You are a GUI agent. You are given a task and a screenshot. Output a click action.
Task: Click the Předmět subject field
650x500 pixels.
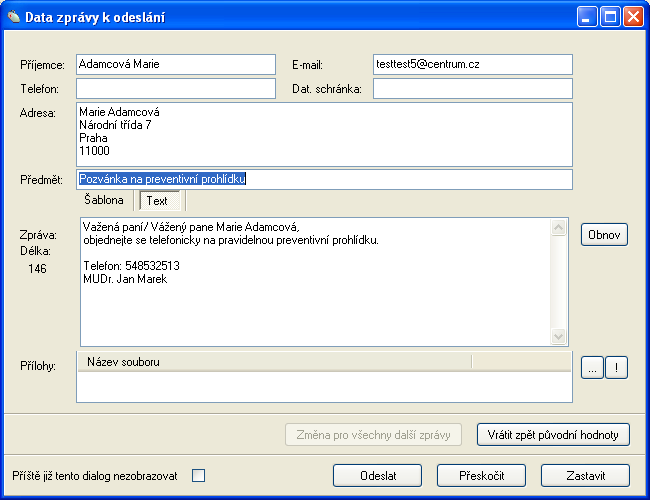(323, 179)
